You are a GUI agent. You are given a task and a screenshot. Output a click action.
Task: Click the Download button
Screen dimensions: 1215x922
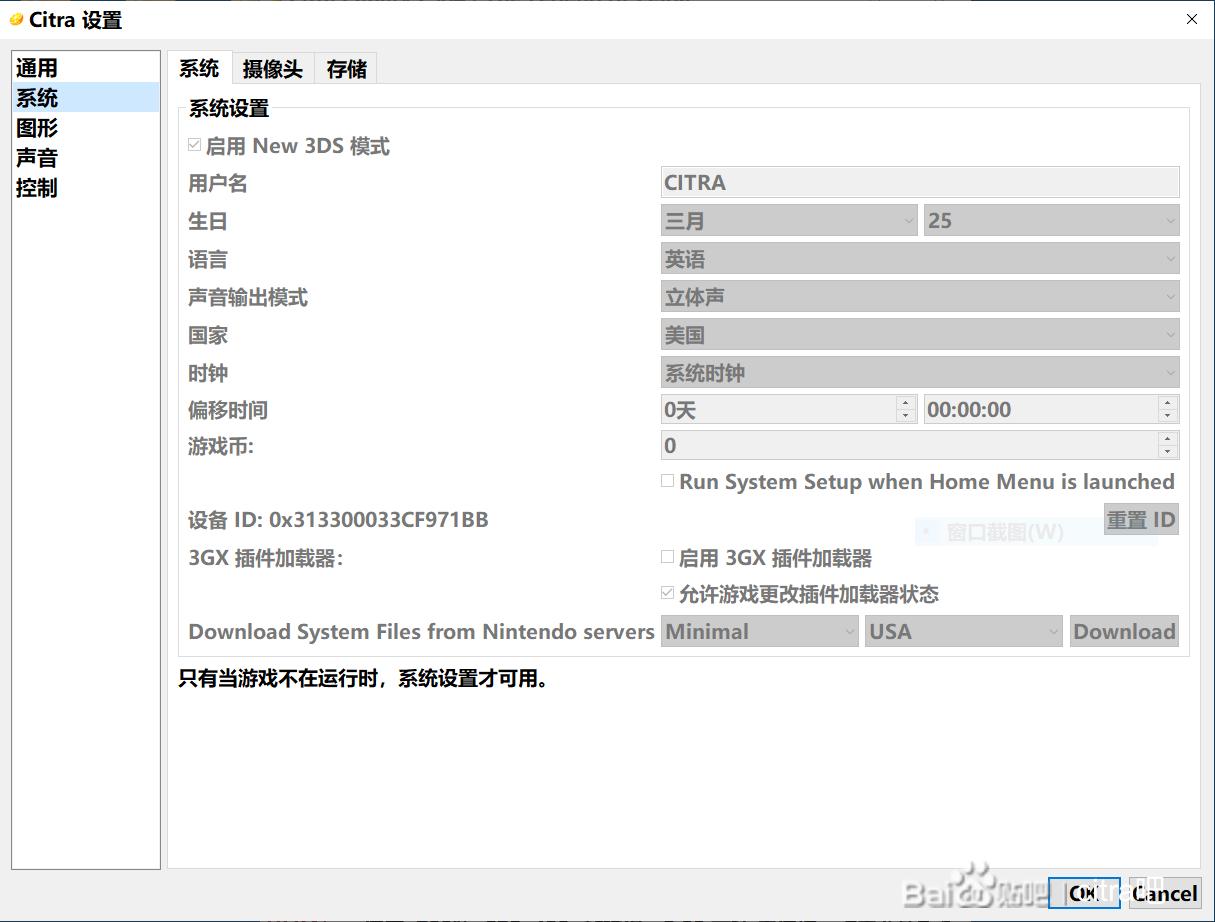point(1124,631)
